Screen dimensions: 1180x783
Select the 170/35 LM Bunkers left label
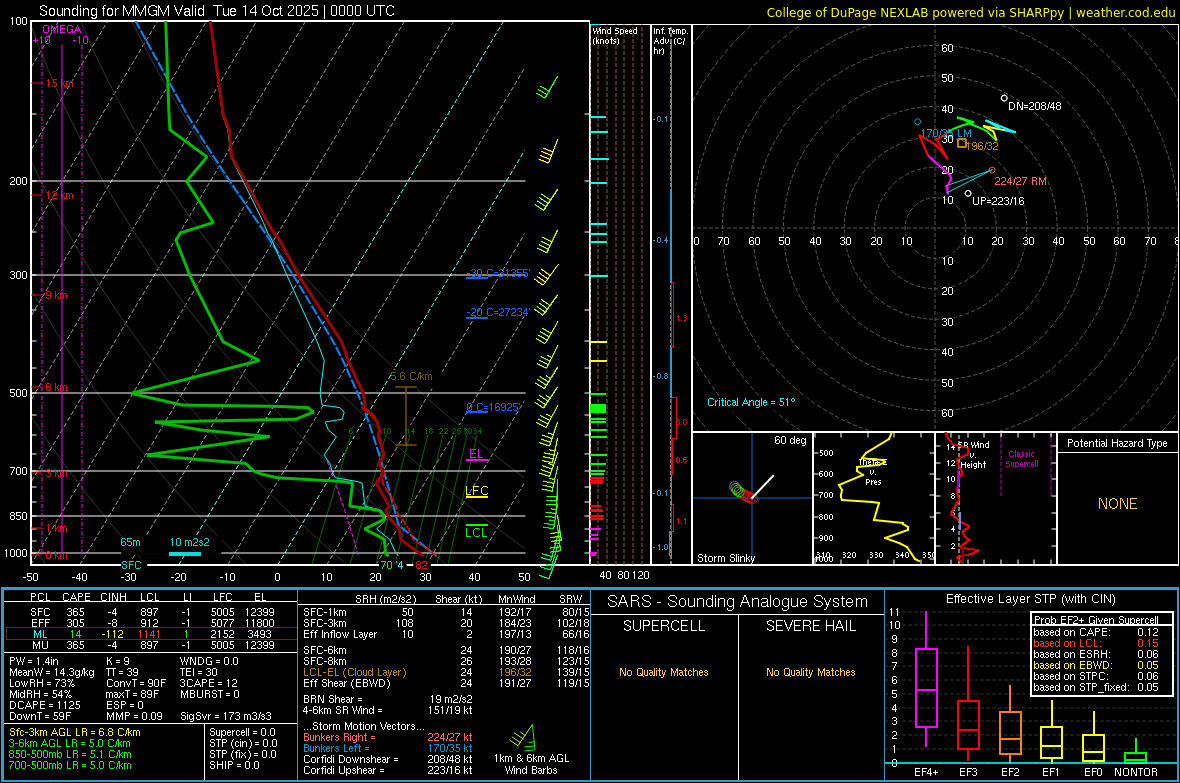946,133
